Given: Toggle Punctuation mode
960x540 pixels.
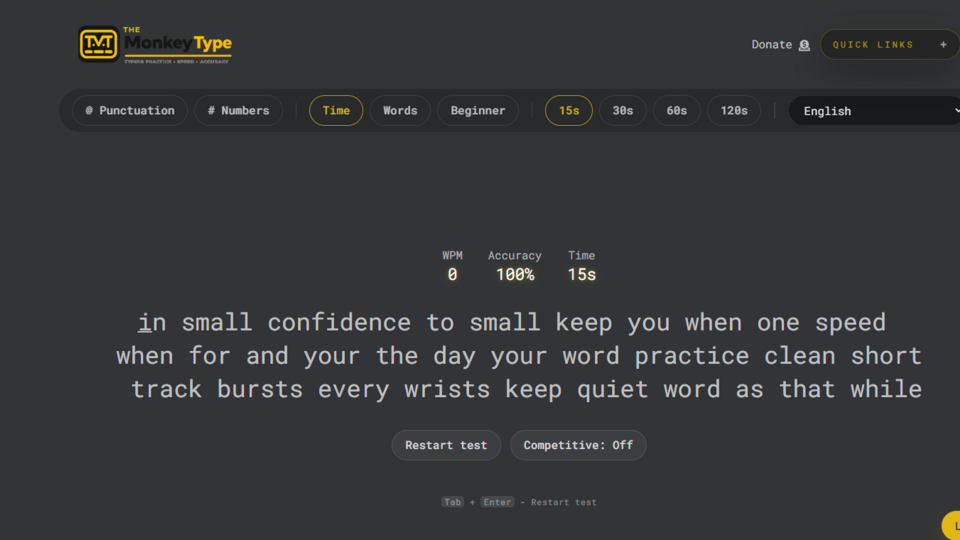Looking at the screenshot, I should click(130, 110).
